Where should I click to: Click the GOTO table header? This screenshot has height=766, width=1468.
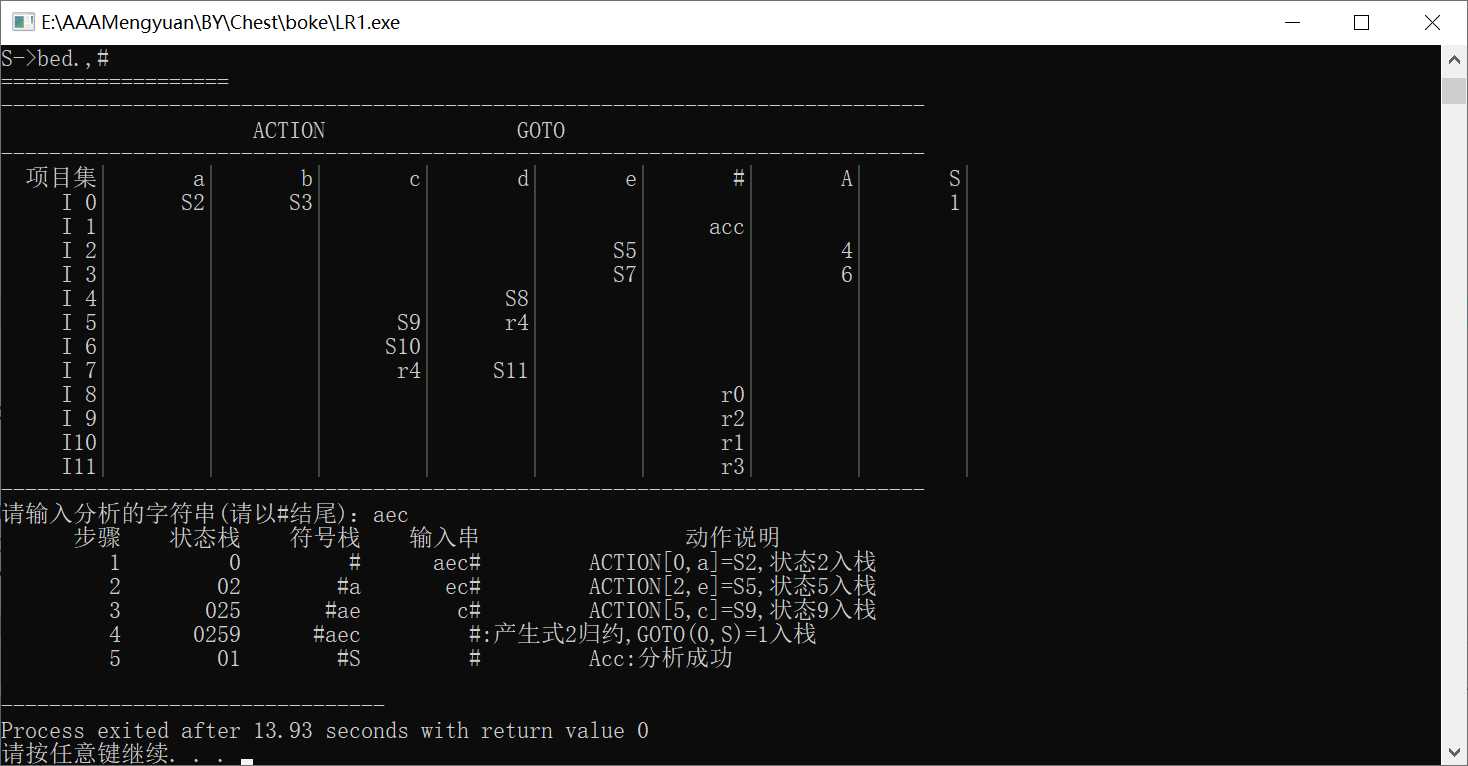coord(541,131)
